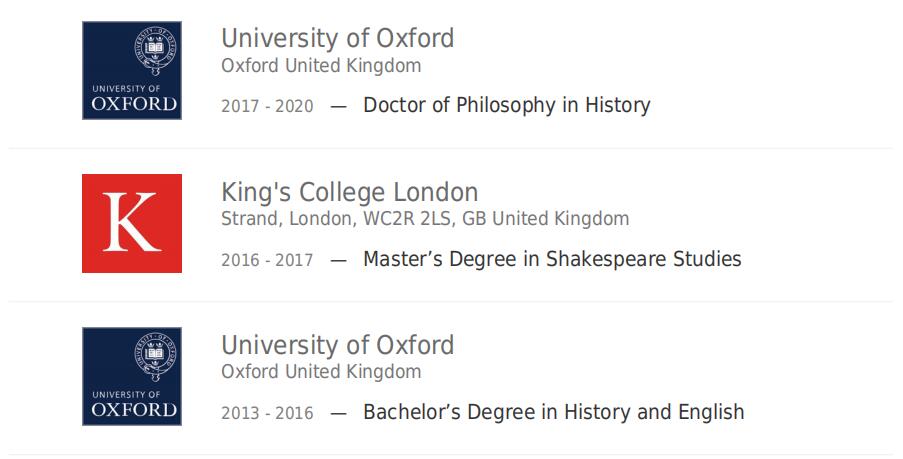This screenshot has width=903, height=459.
Task: Click the red King's College London K logo
Action: point(132,223)
